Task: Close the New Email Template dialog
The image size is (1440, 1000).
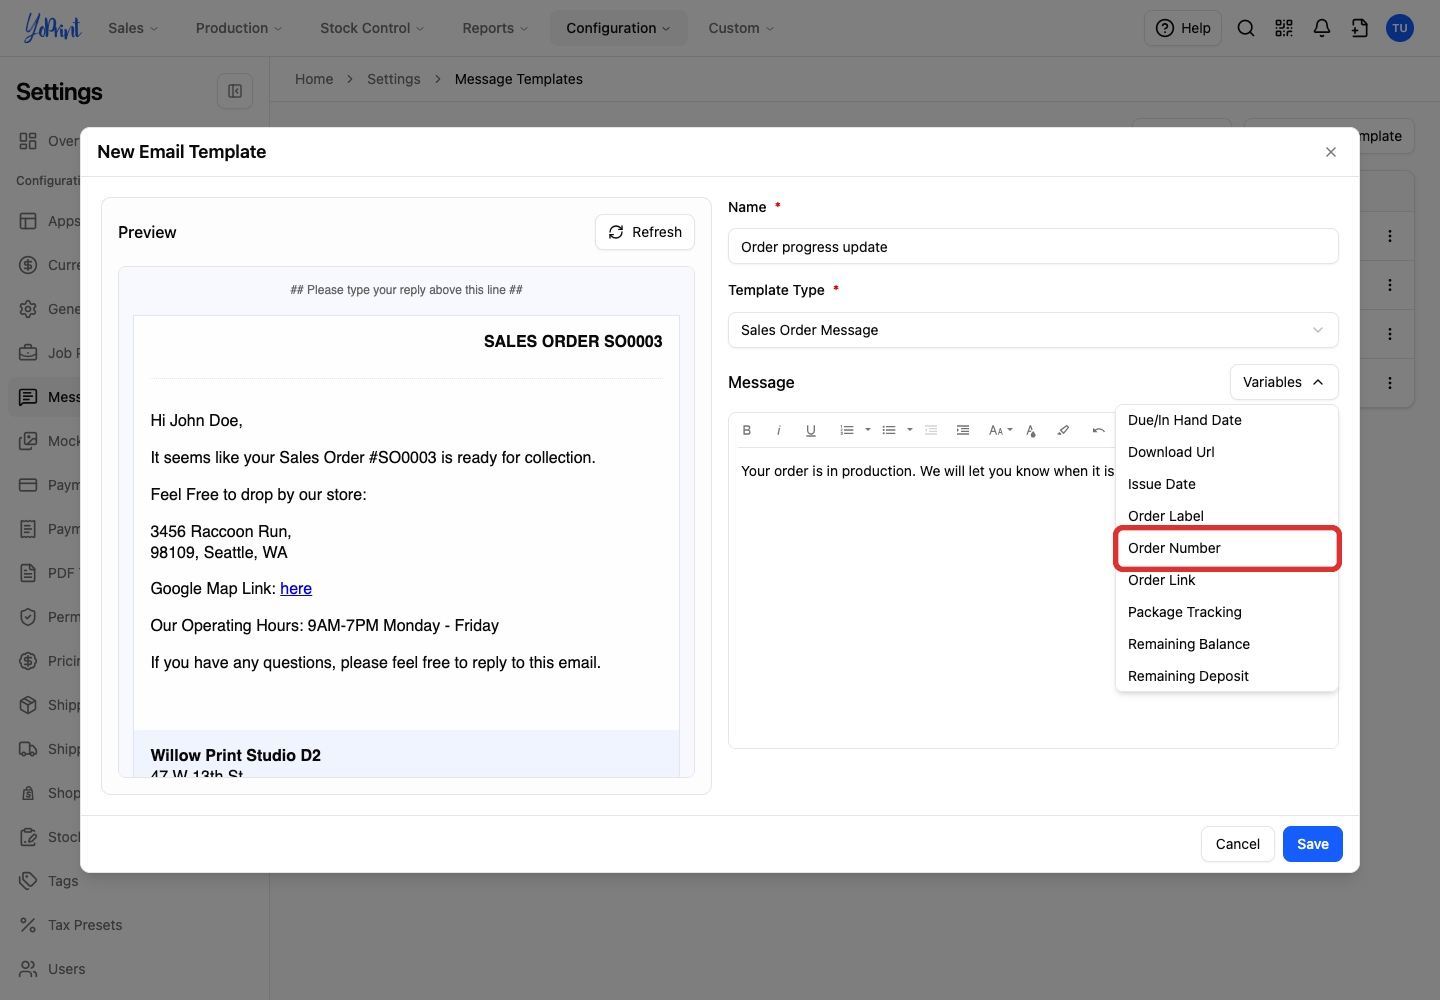Action: click(1331, 152)
